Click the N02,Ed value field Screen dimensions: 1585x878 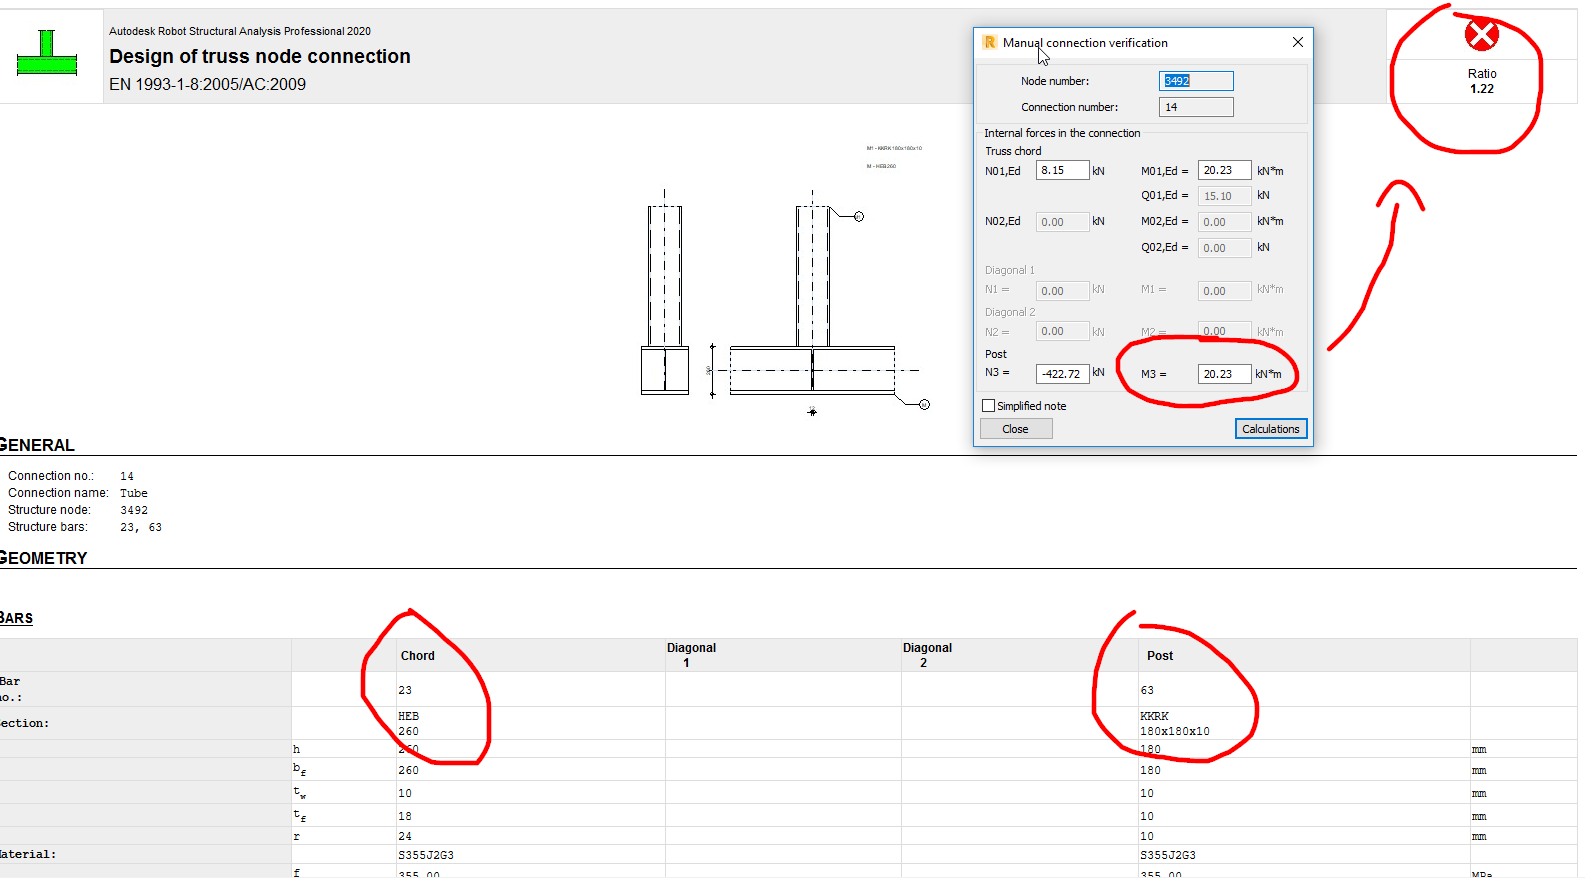[x=1062, y=222]
